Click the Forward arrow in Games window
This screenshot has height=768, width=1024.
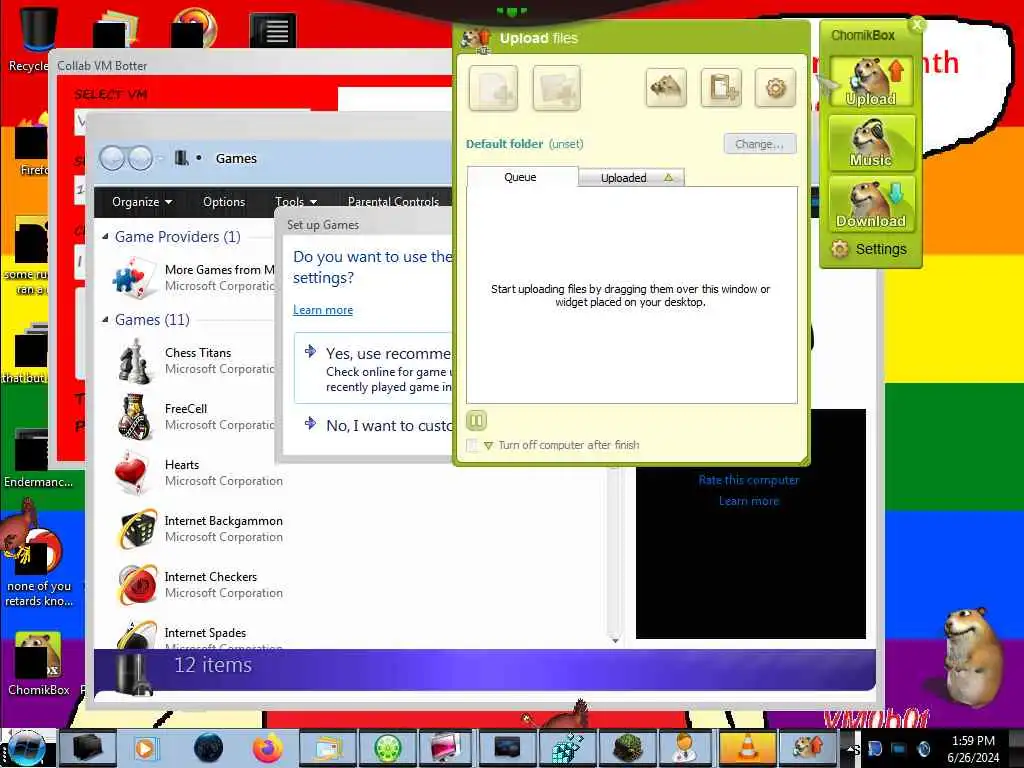[x=140, y=158]
